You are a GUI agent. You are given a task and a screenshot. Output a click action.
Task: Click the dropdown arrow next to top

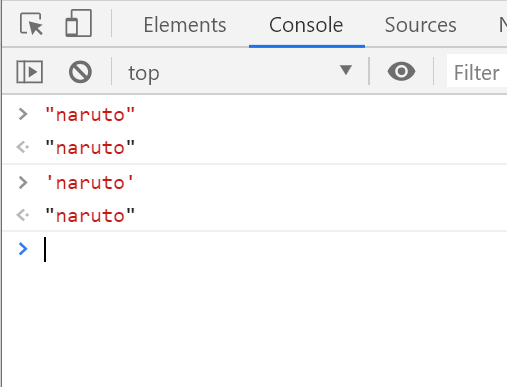pyautogui.click(x=346, y=70)
